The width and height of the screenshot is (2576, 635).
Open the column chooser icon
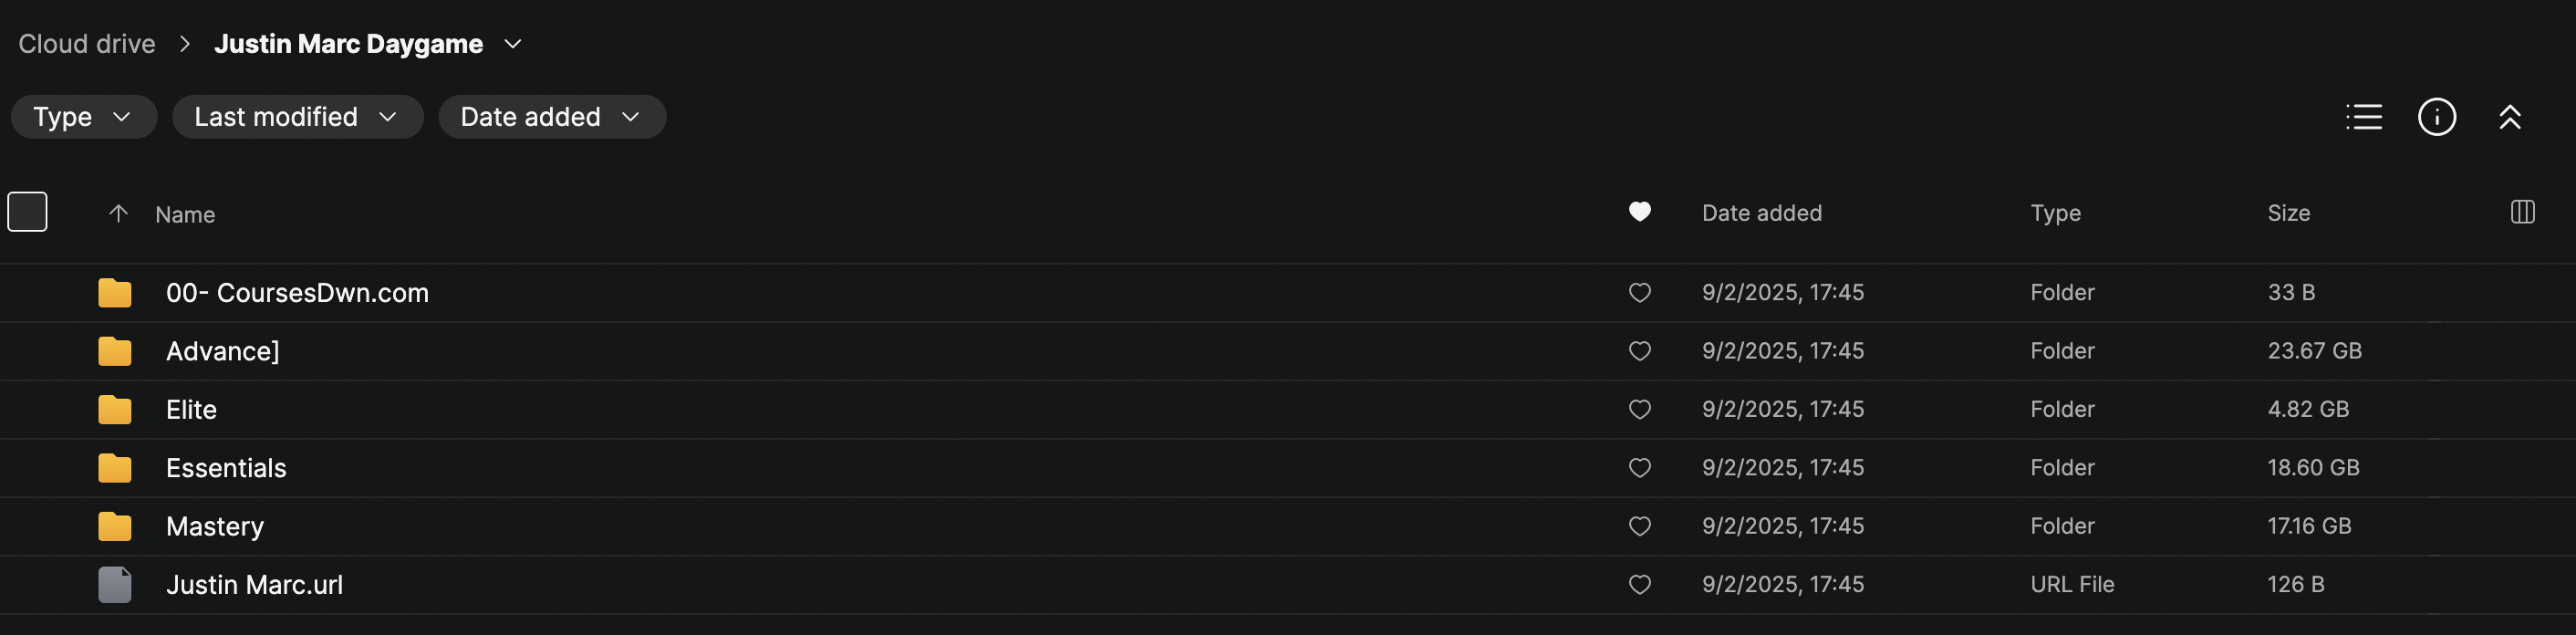(x=2522, y=212)
